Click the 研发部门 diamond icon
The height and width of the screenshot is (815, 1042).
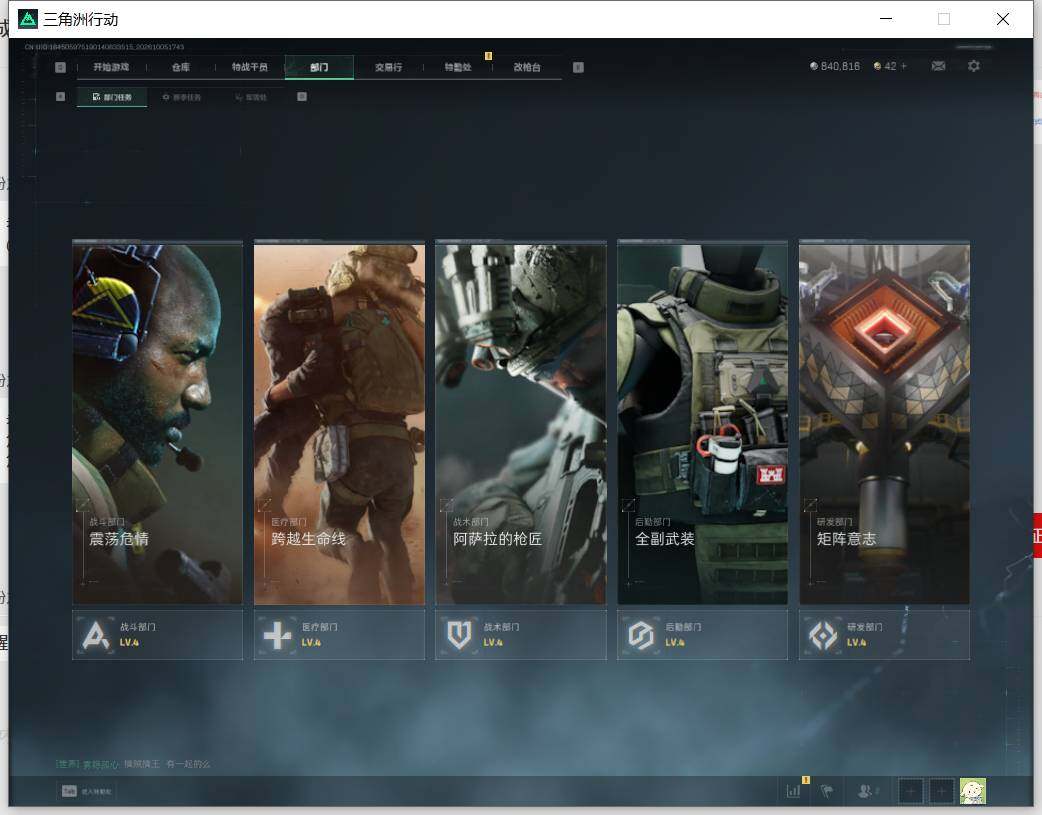pyautogui.click(x=823, y=635)
